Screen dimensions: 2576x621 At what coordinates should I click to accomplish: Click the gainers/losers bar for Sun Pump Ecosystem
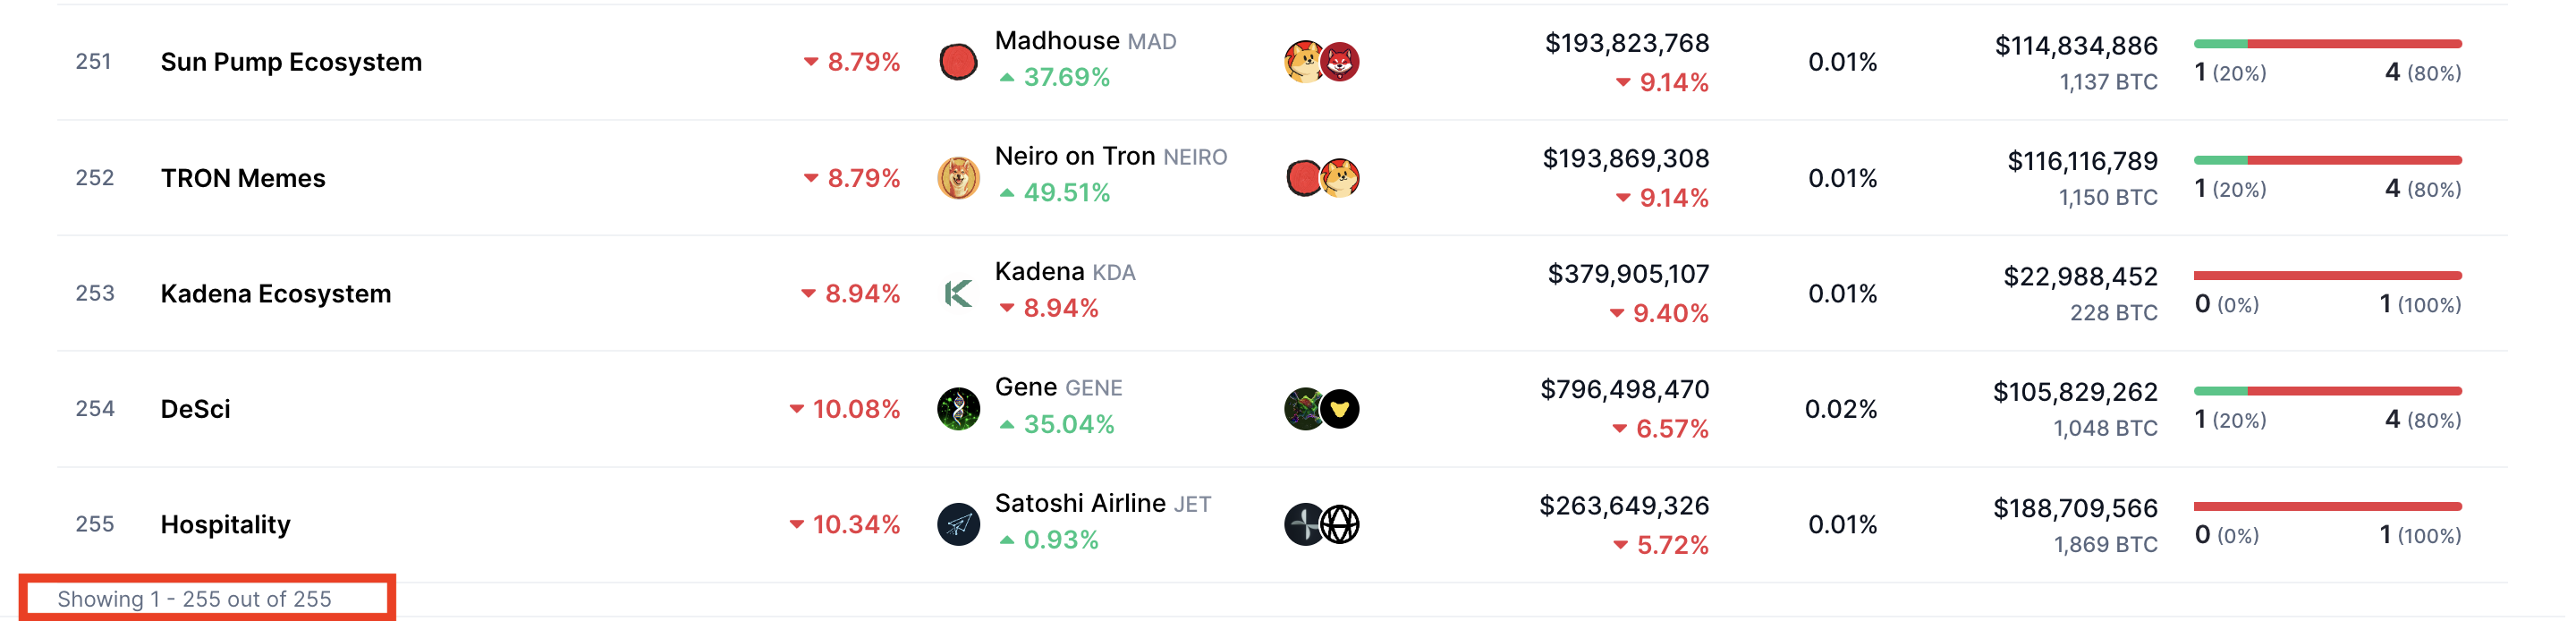(2327, 44)
